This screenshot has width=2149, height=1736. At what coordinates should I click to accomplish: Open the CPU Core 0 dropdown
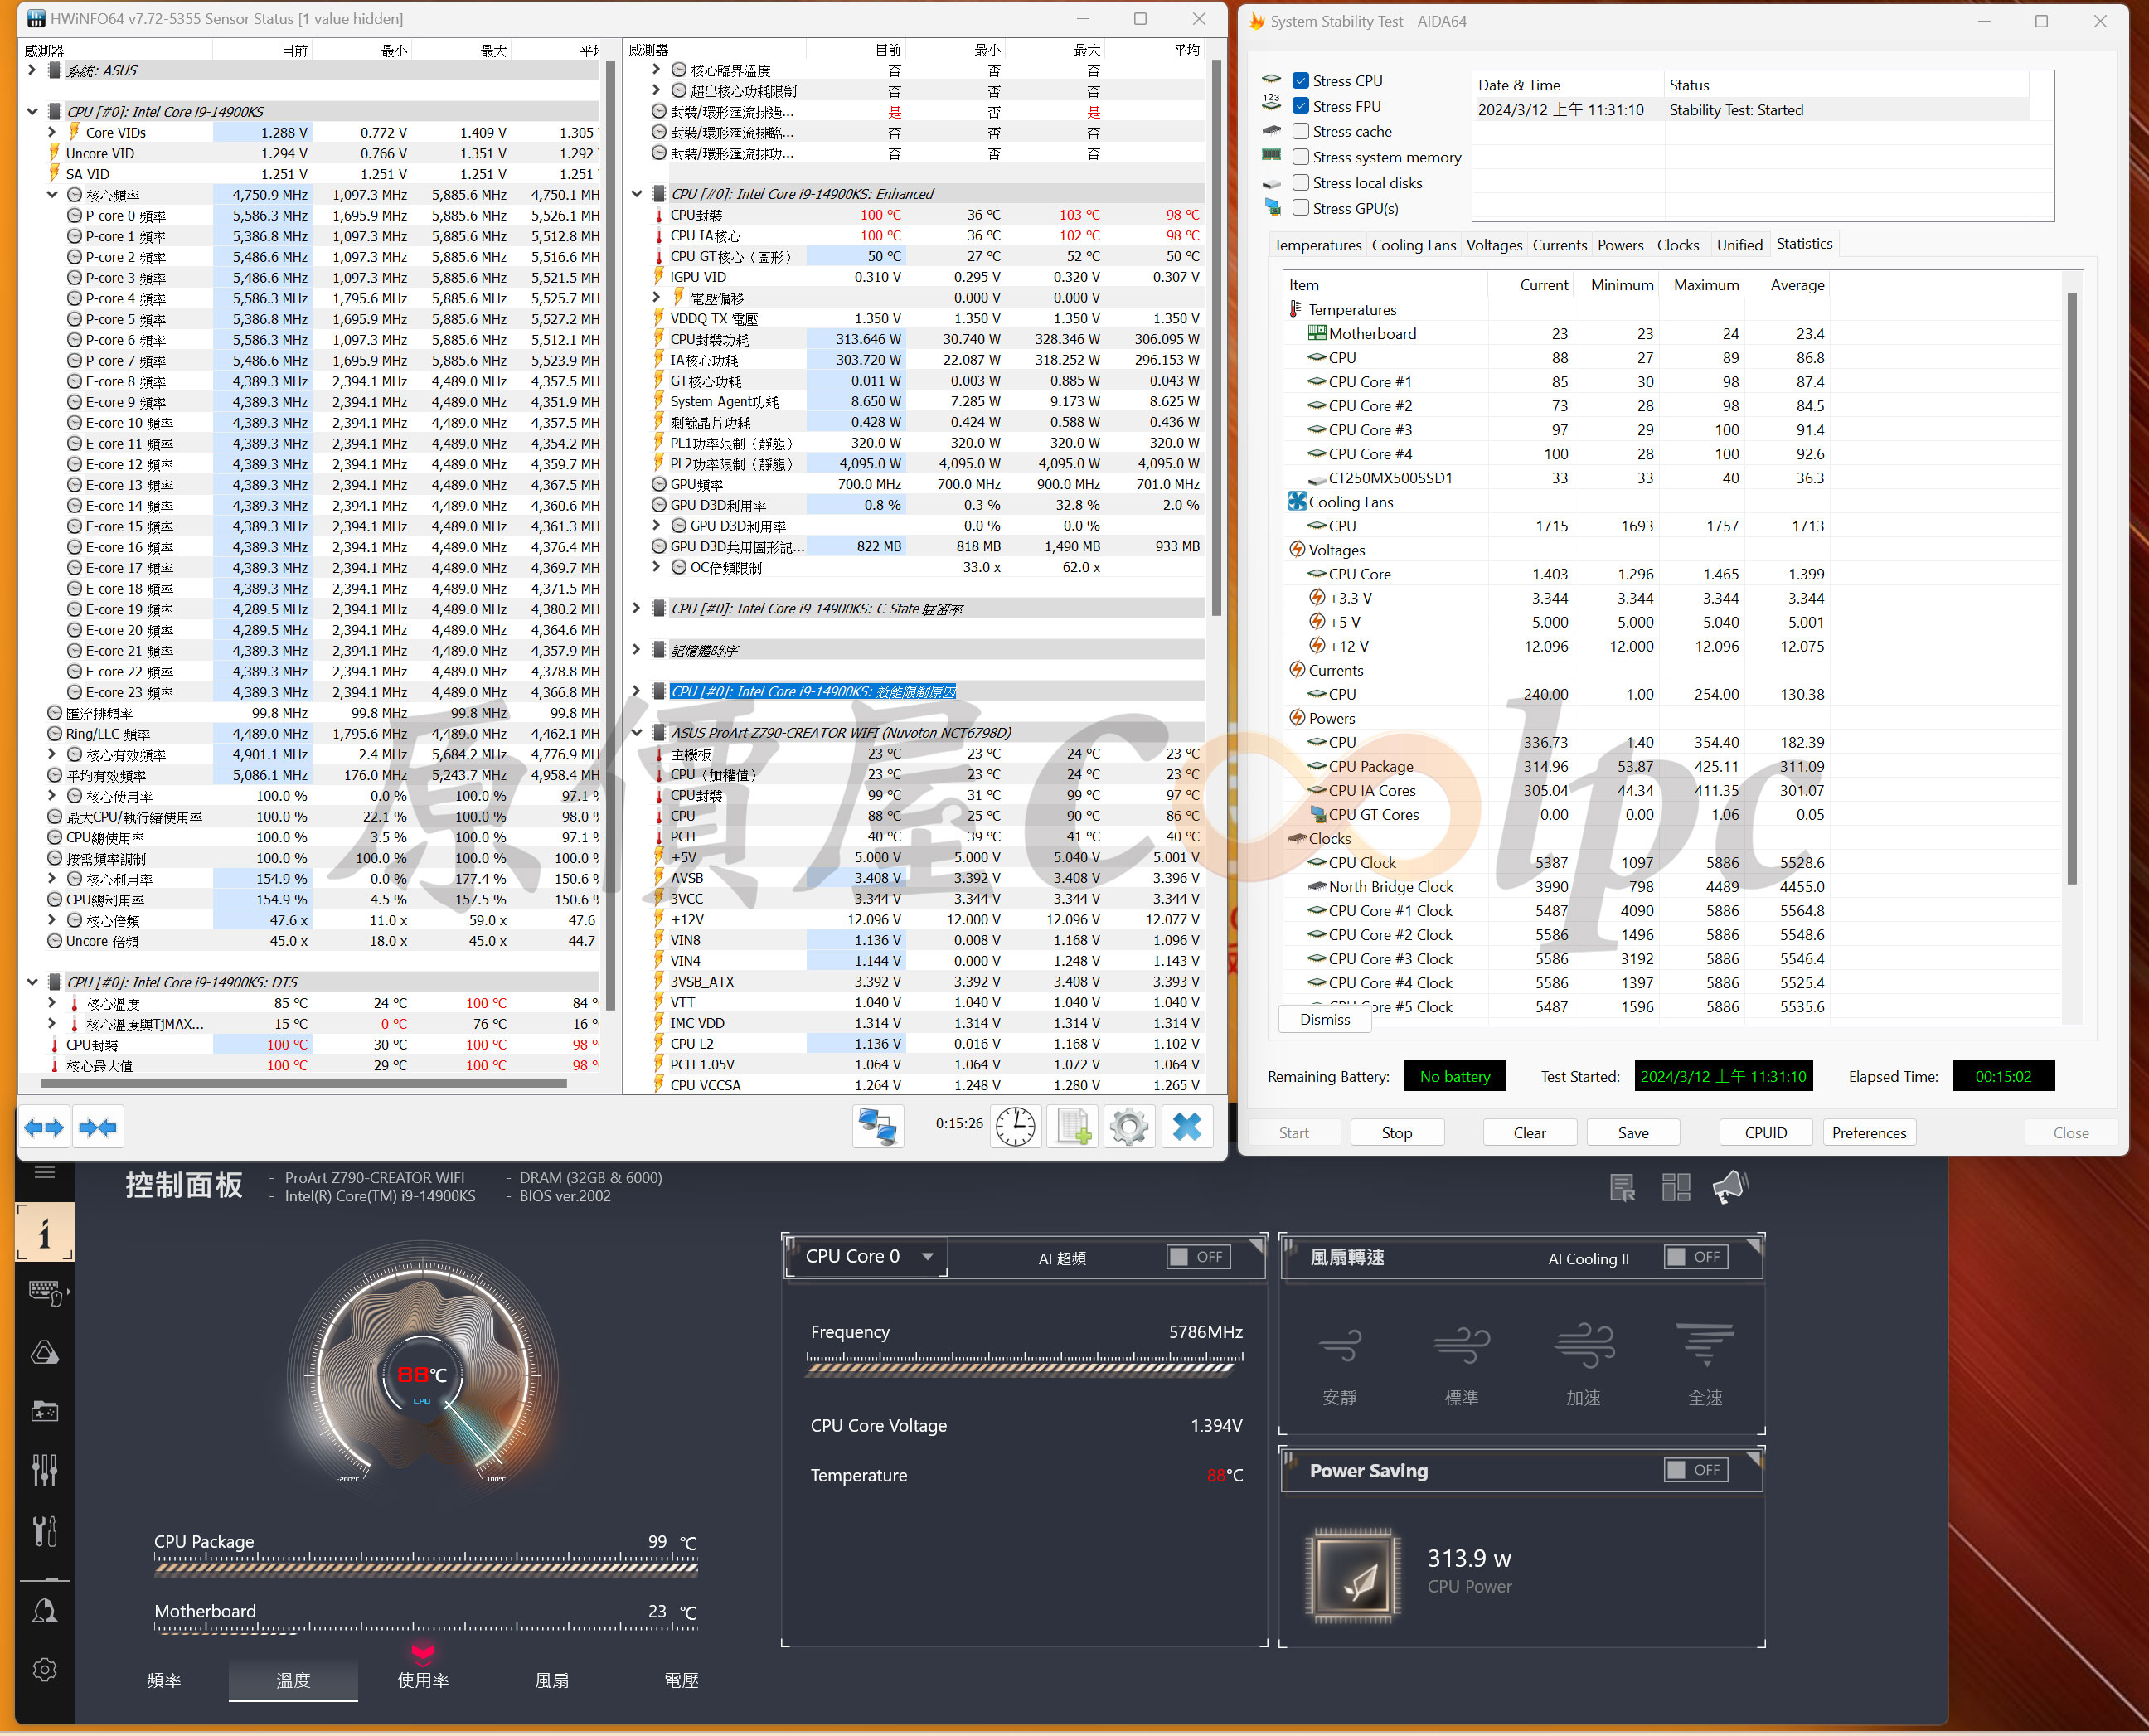(x=867, y=1257)
